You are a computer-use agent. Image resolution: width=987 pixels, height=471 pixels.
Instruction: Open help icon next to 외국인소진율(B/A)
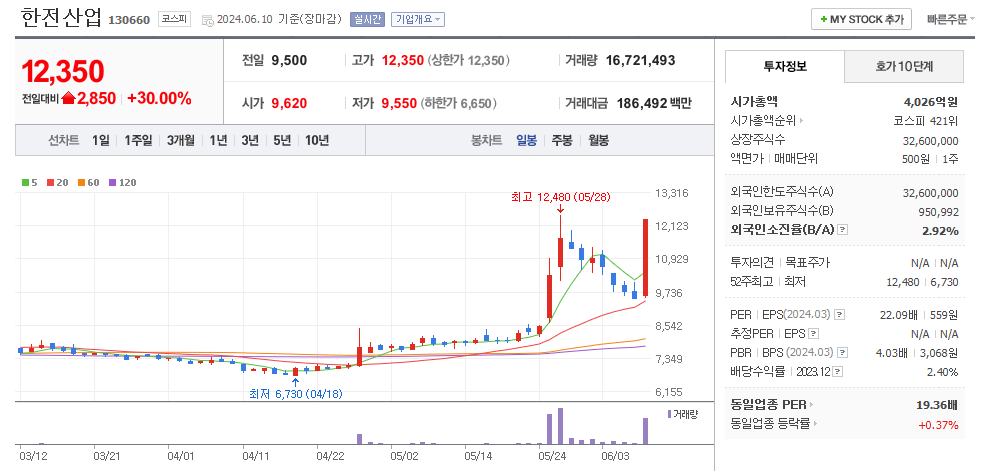tap(843, 230)
